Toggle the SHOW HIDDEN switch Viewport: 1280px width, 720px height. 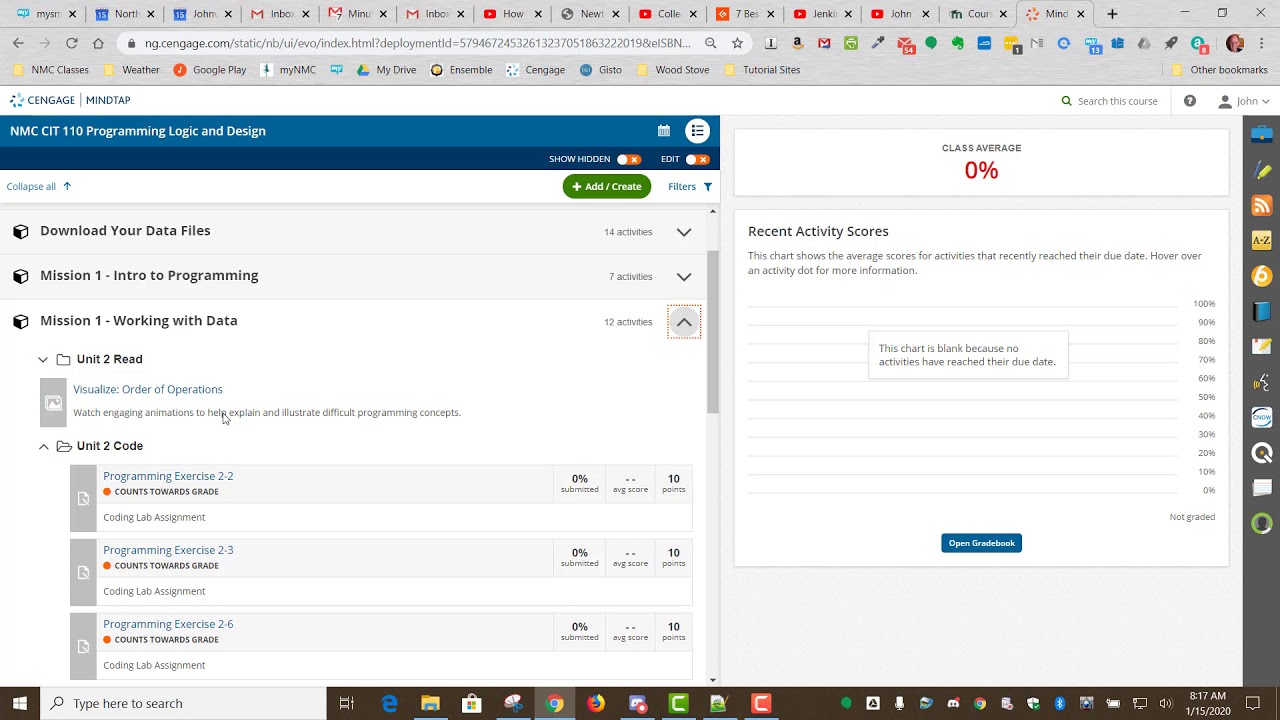(628, 159)
